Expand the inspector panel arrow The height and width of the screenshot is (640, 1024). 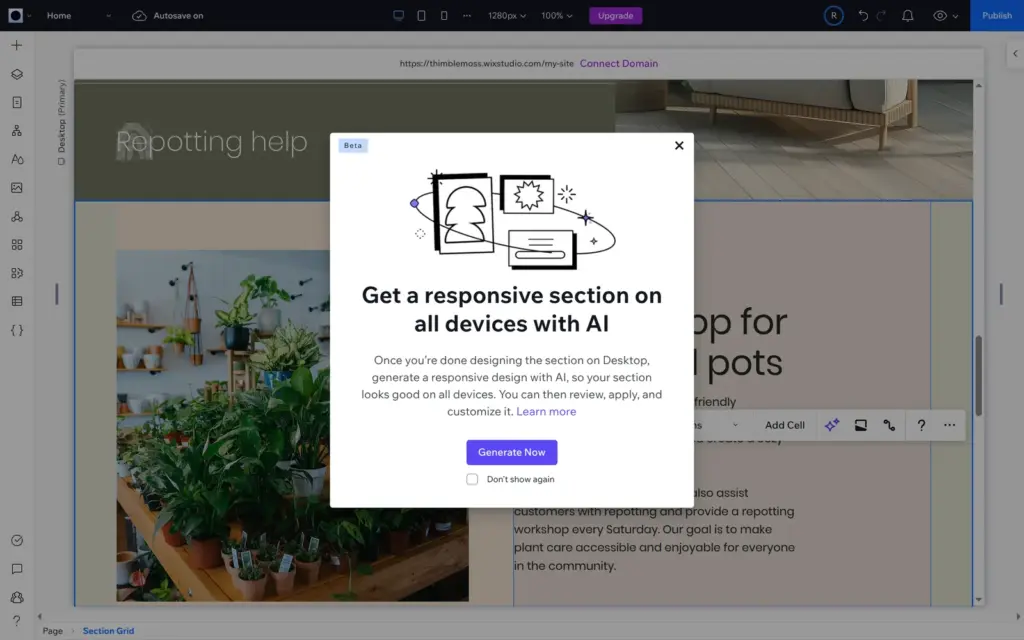click(x=1015, y=54)
